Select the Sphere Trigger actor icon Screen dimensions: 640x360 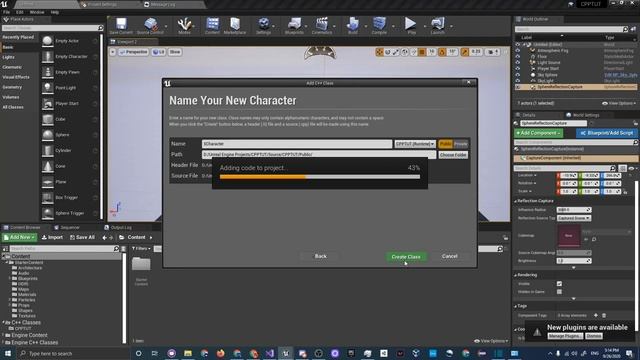click(48, 213)
